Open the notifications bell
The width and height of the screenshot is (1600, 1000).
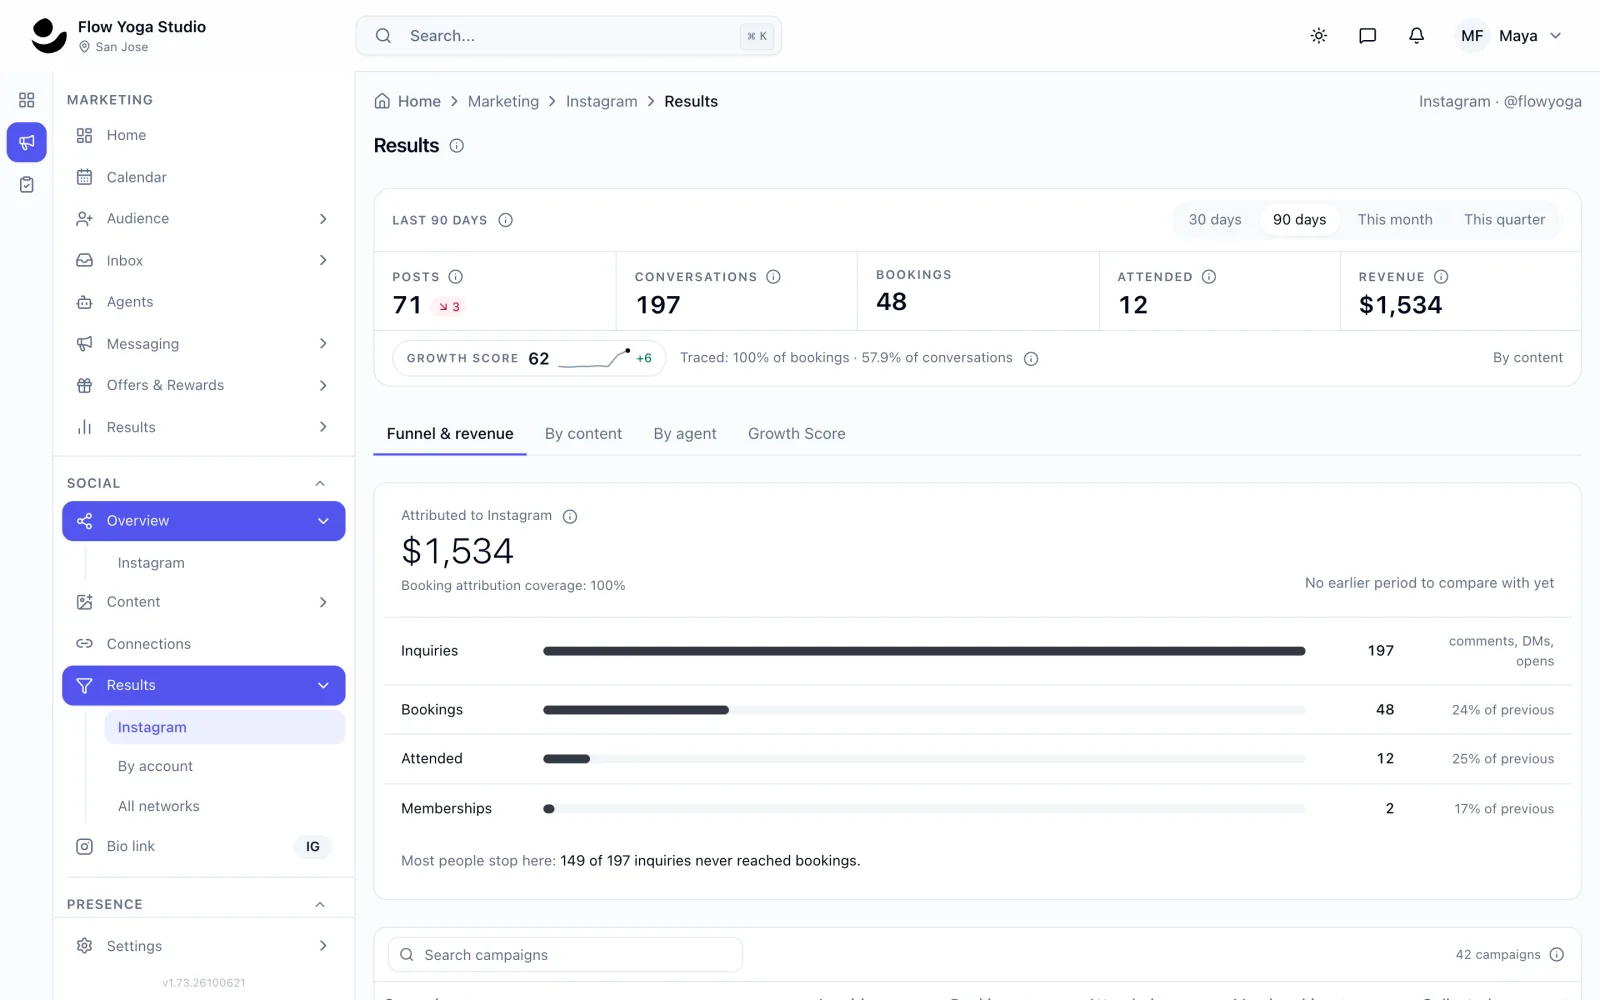(1416, 36)
